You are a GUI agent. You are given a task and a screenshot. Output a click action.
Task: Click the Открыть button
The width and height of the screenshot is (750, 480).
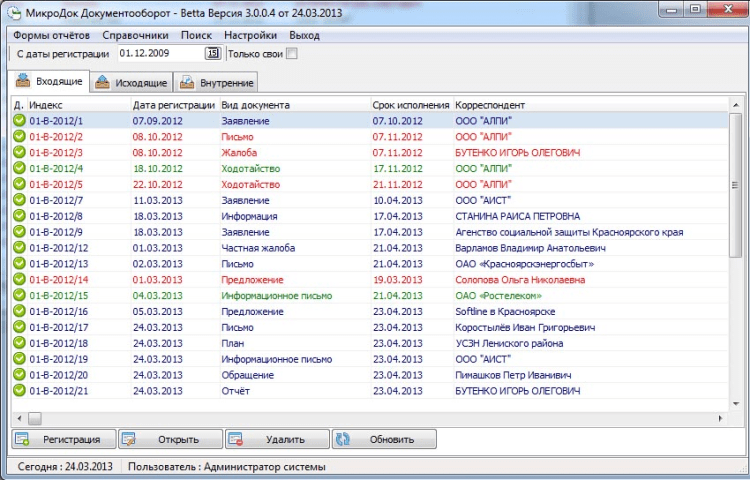171,439
